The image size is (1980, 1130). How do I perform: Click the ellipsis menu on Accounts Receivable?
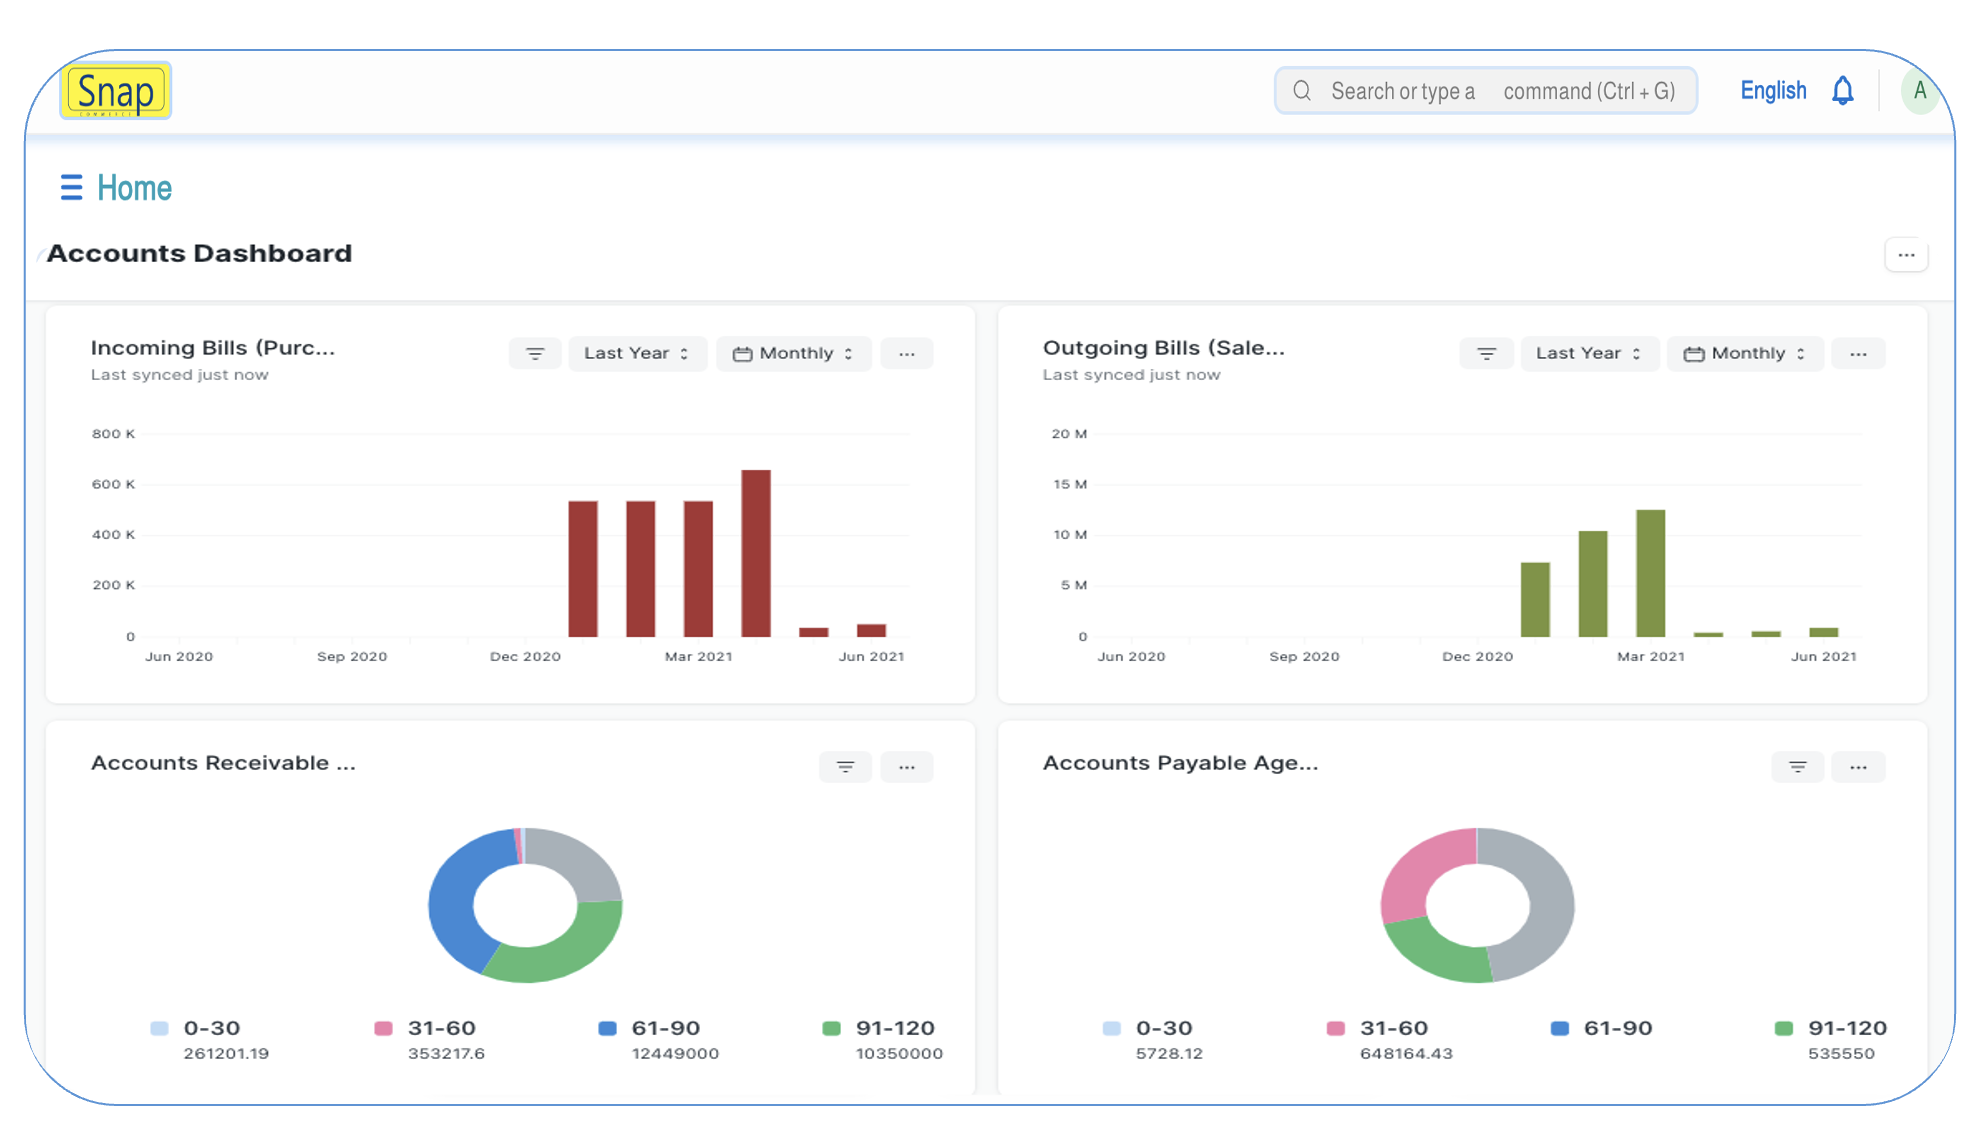(907, 764)
